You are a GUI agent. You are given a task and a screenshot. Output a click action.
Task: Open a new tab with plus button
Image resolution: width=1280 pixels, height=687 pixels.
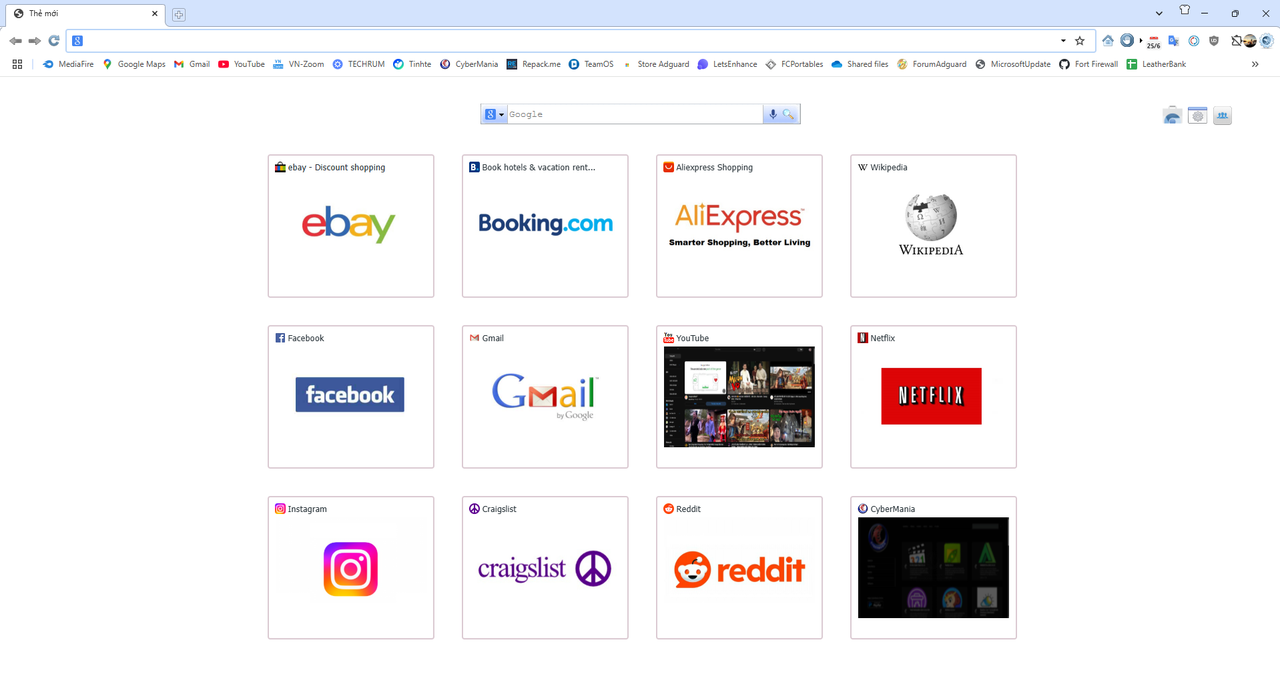pos(179,14)
